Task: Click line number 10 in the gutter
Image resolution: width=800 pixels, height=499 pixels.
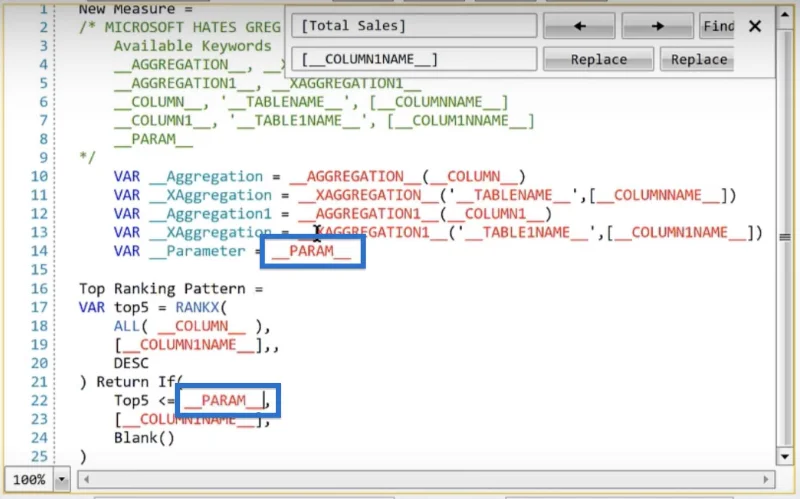Action: tap(39, 176)
